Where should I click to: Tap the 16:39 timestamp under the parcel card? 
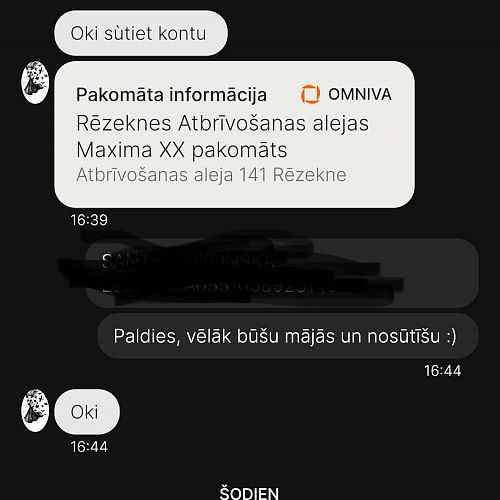tap(89, 220)
